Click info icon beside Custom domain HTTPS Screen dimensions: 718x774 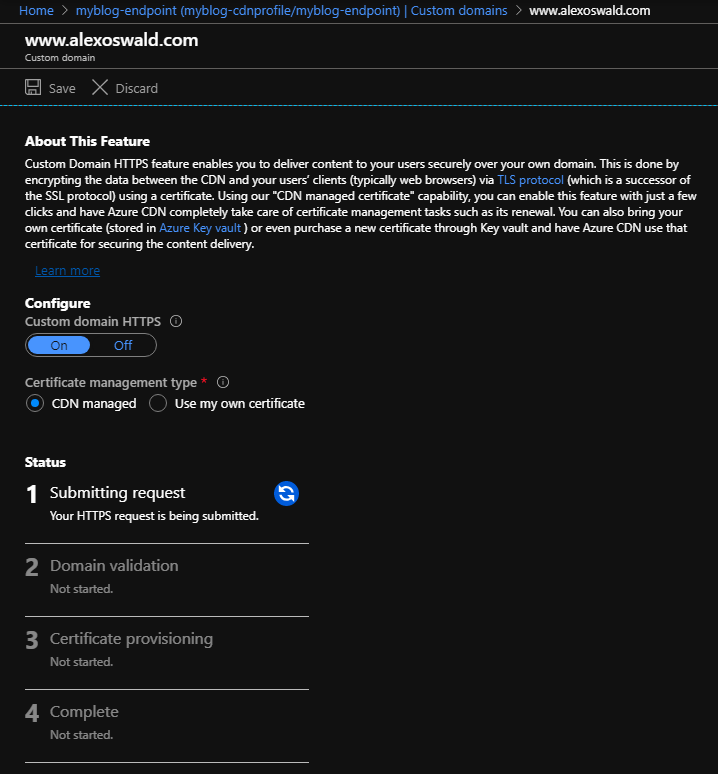pos(176,321)
